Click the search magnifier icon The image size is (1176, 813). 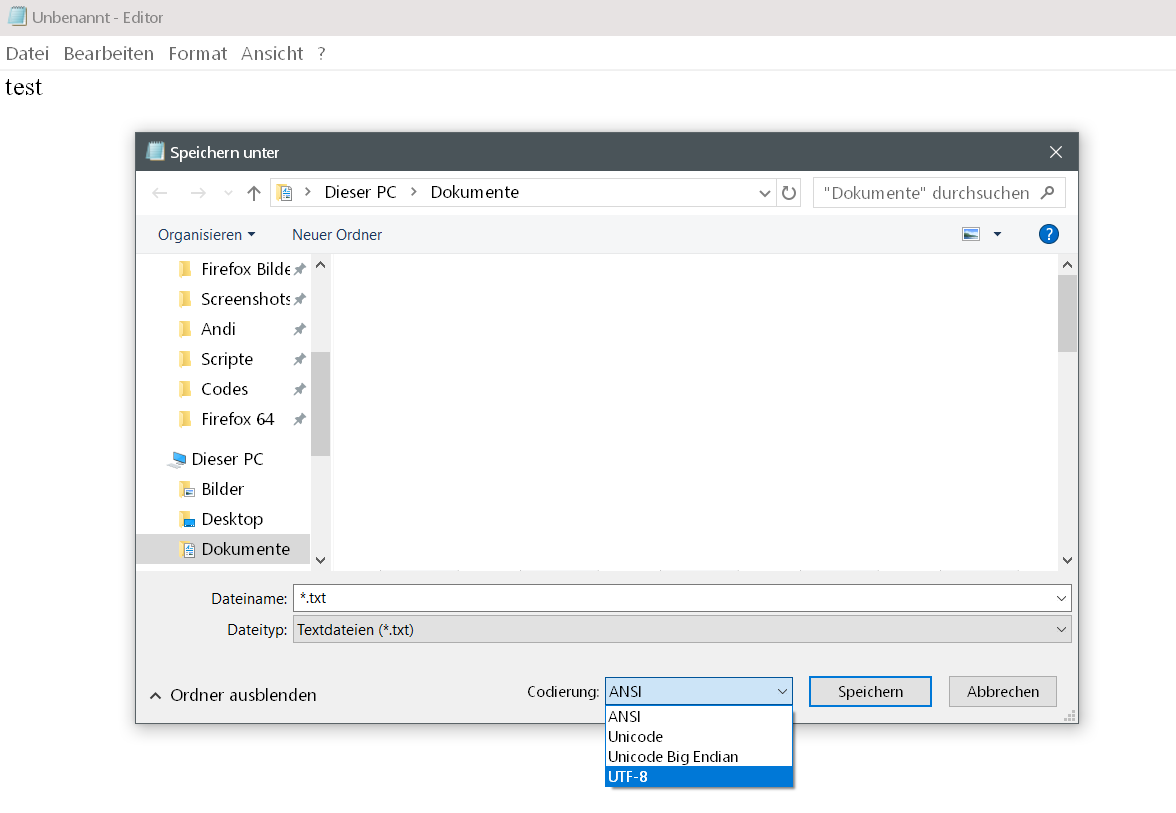coord(1047,193)
